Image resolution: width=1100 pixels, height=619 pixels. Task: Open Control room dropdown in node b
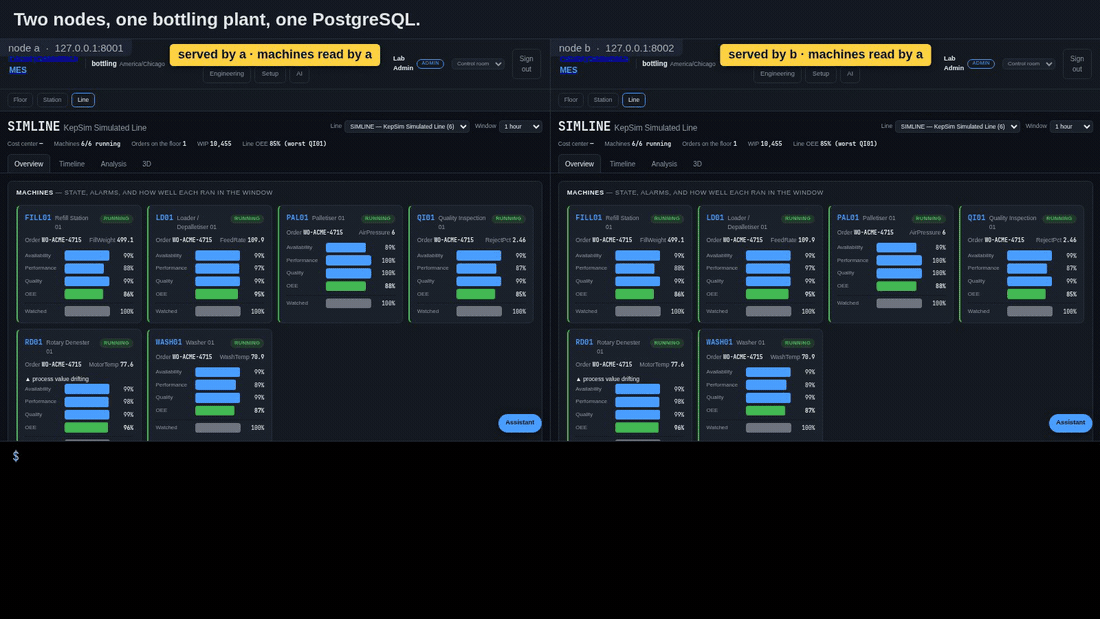[x=1028, y=64]
